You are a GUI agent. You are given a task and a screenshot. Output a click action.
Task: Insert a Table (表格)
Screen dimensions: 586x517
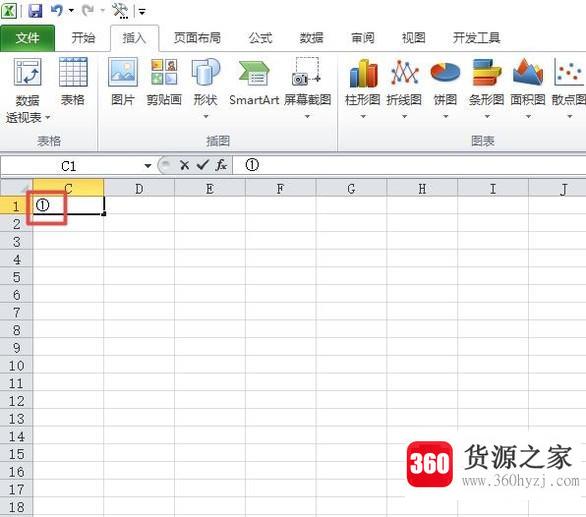pyautogui.click(x=73, y=82)
